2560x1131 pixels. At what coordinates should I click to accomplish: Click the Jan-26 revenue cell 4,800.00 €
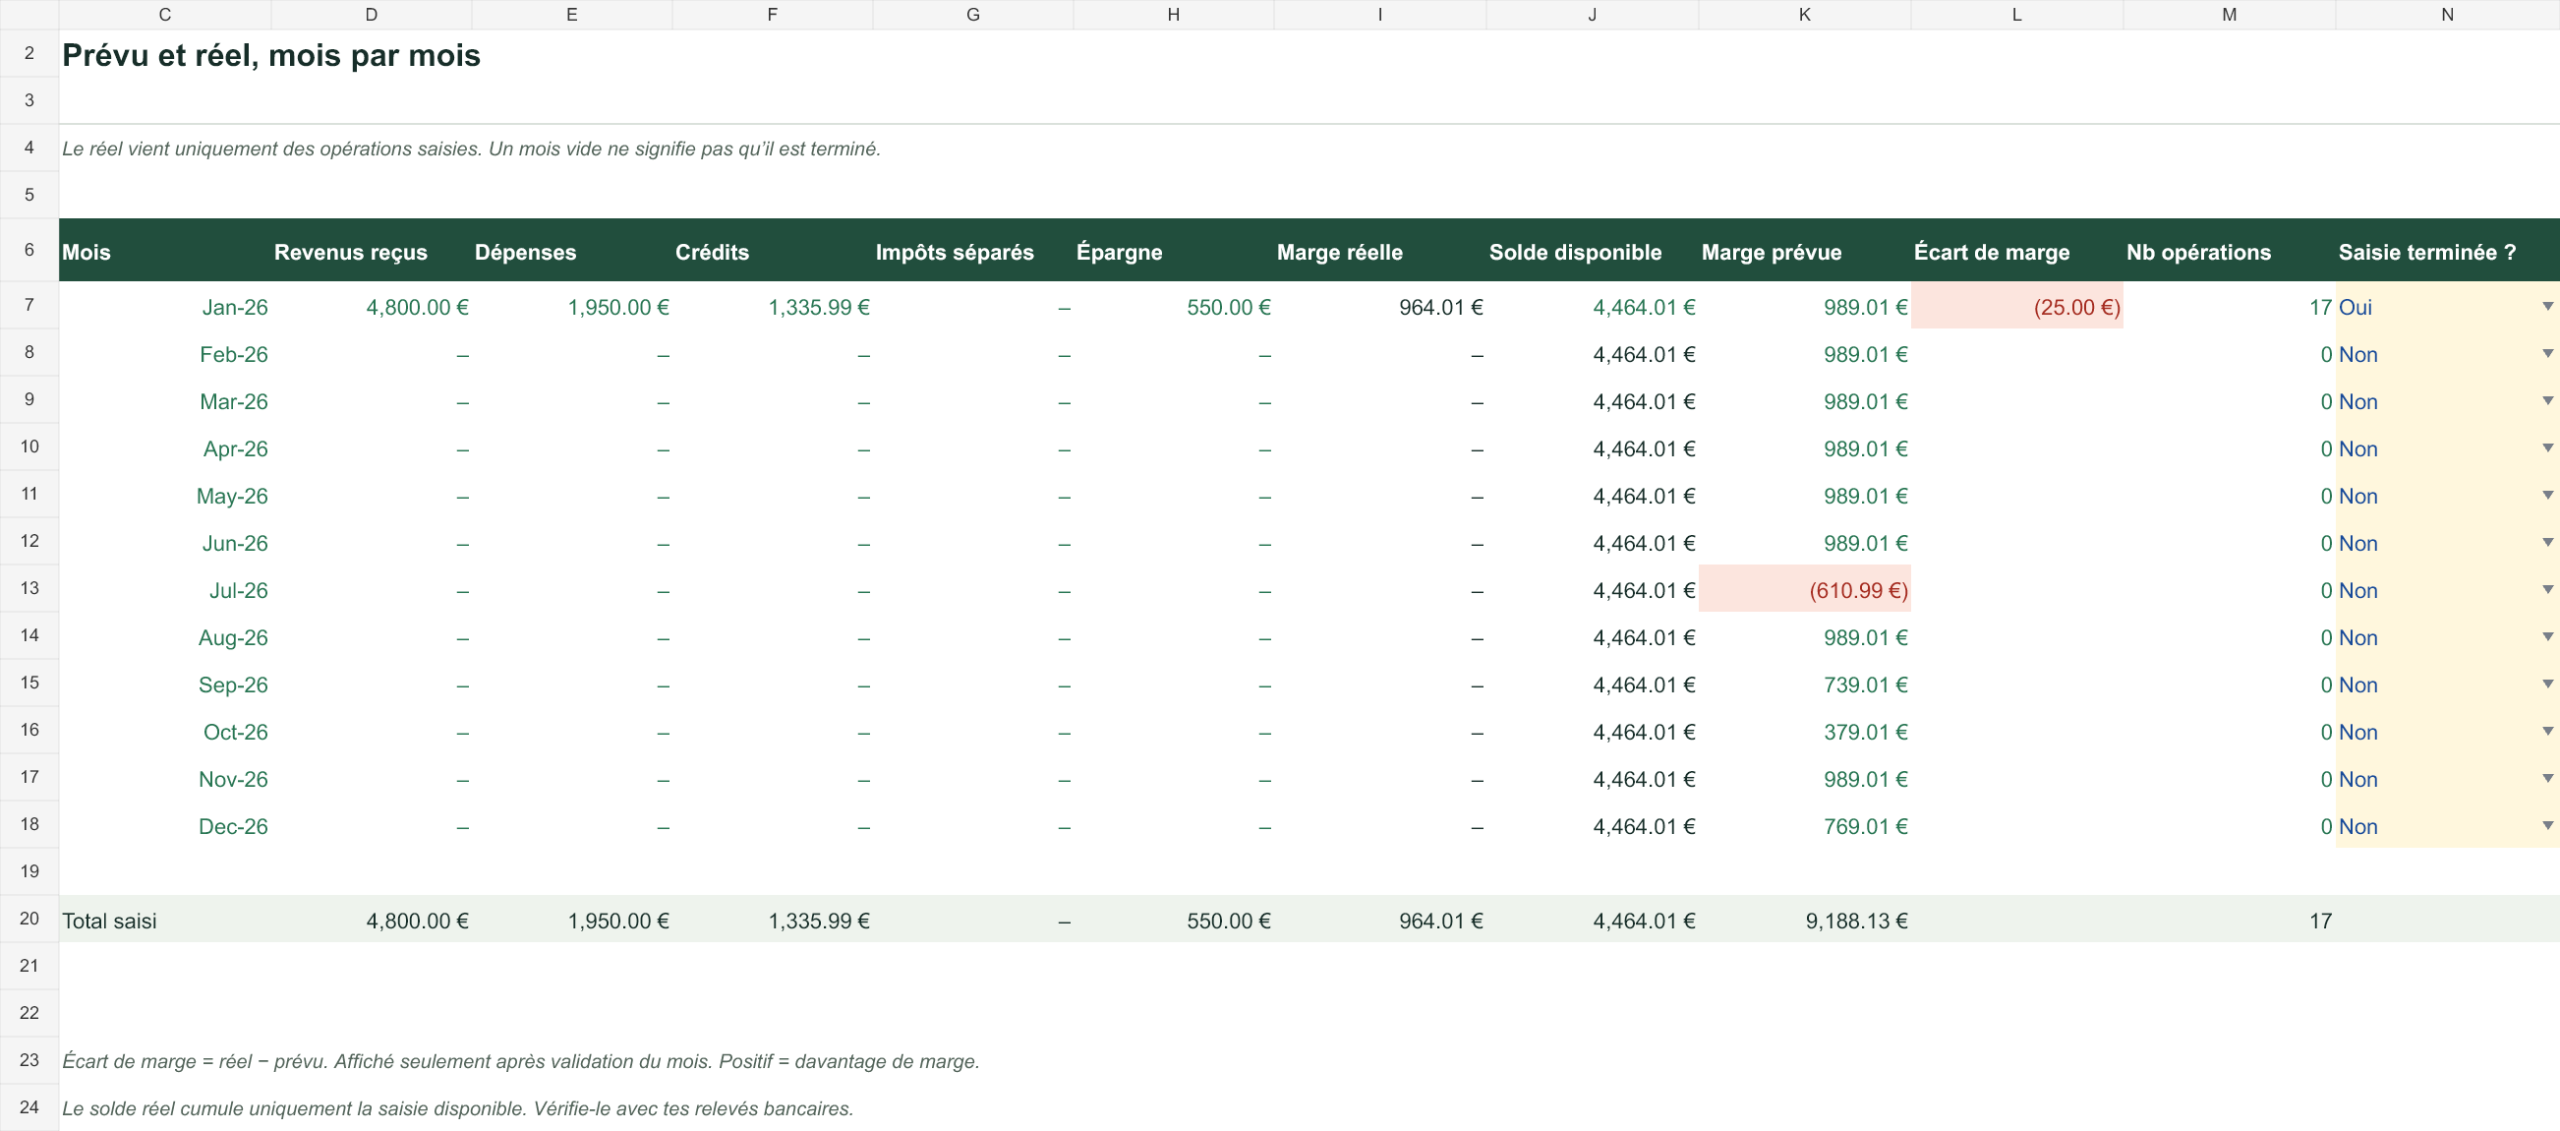click(371, 307)
